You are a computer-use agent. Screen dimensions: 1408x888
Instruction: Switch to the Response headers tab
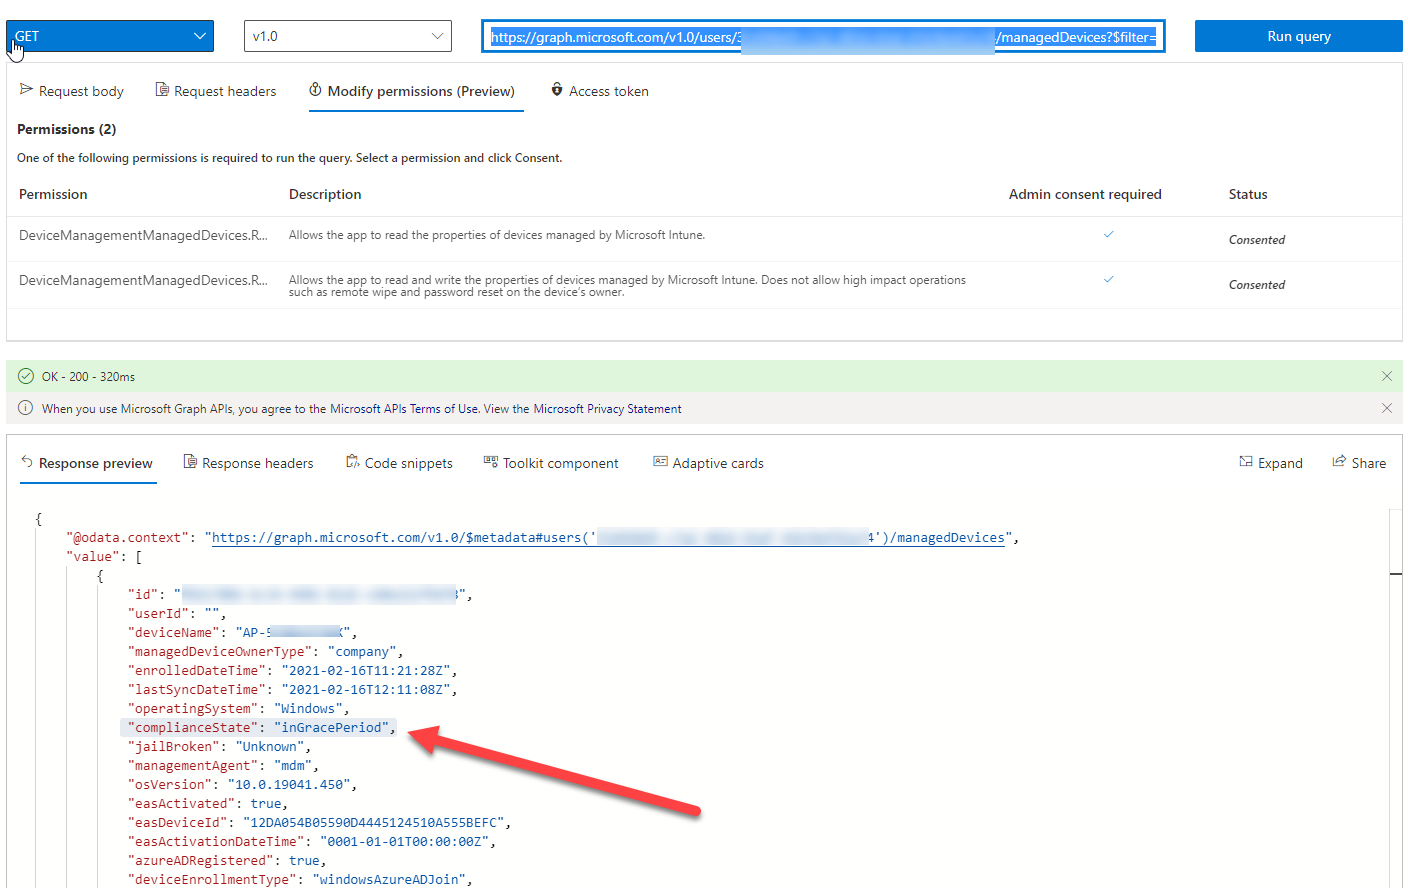pyautogui.click(x=248, y=463)
